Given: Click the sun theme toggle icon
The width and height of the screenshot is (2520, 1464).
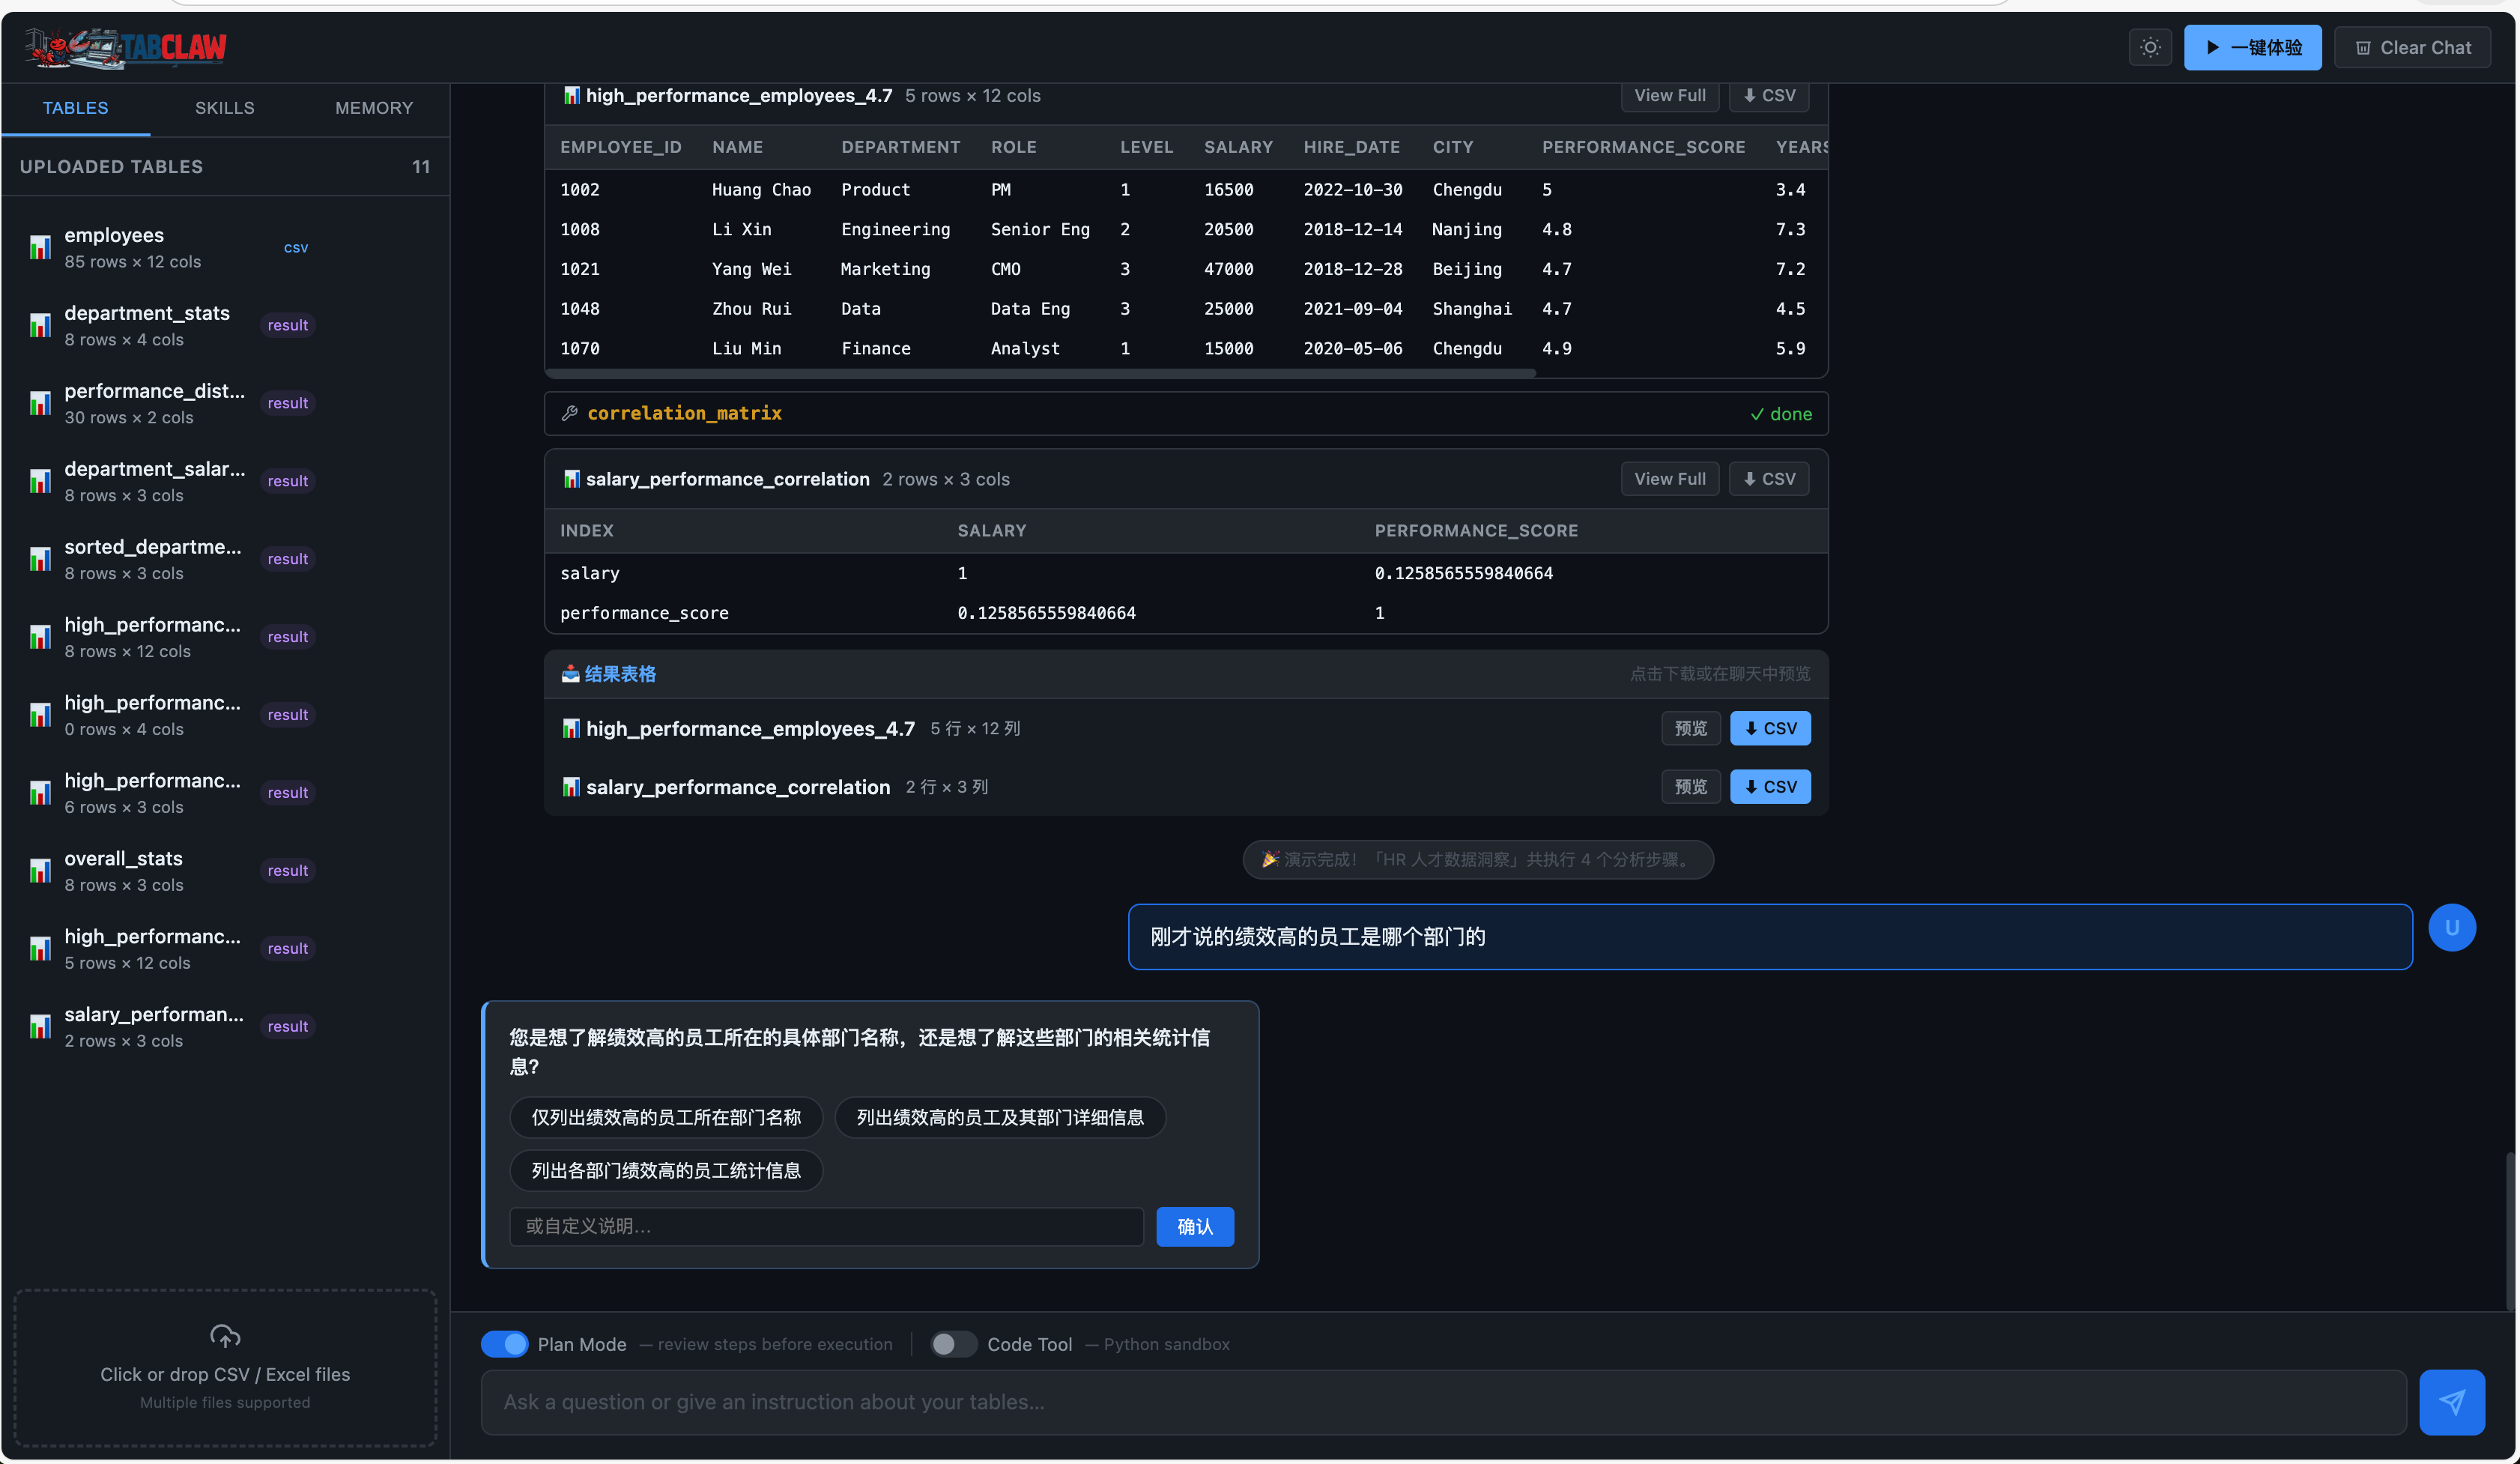Looking at the screenshot, I should click(2150, 47).
